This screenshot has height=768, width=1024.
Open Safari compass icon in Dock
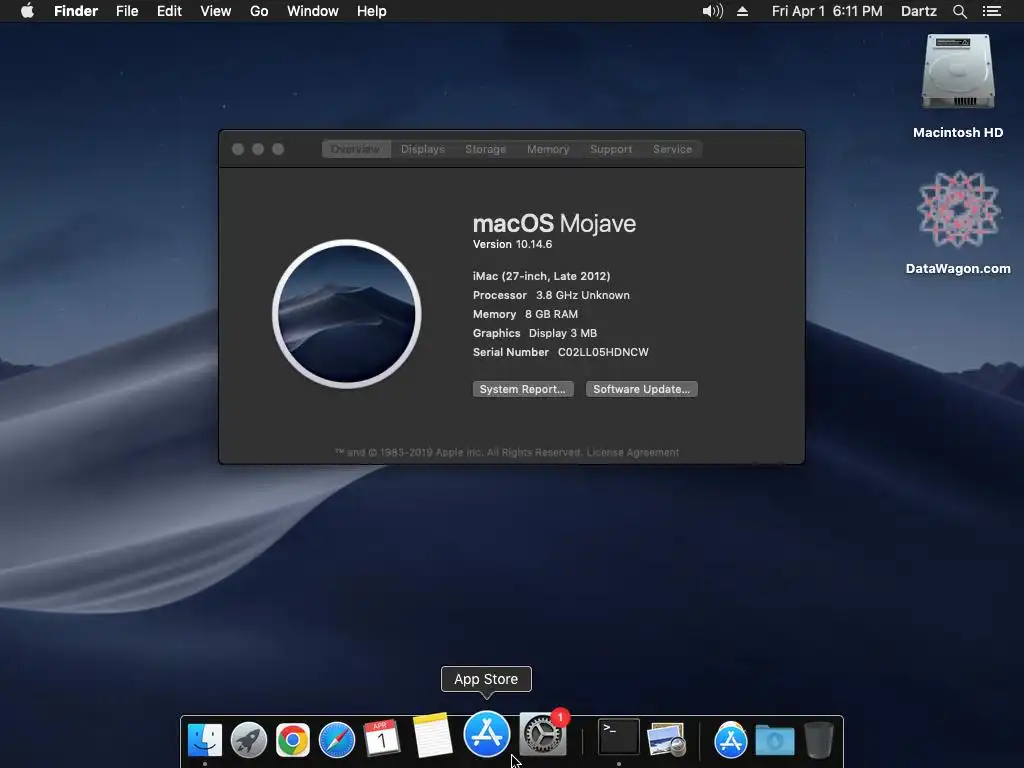(x=336, y=740)
